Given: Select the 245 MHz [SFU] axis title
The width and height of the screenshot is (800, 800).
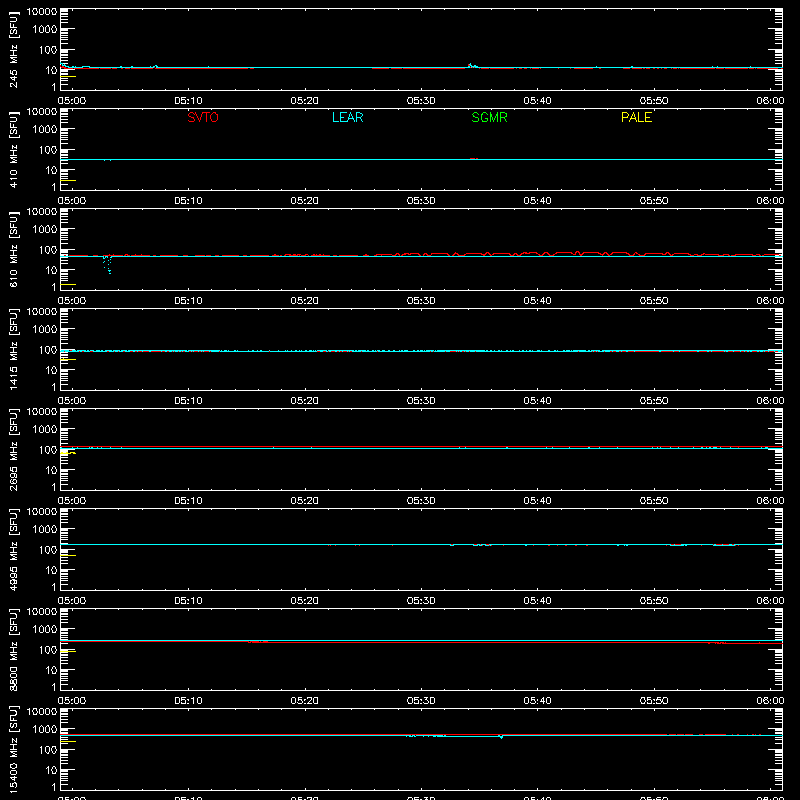Looking at the screenshot, I should 13,49.
